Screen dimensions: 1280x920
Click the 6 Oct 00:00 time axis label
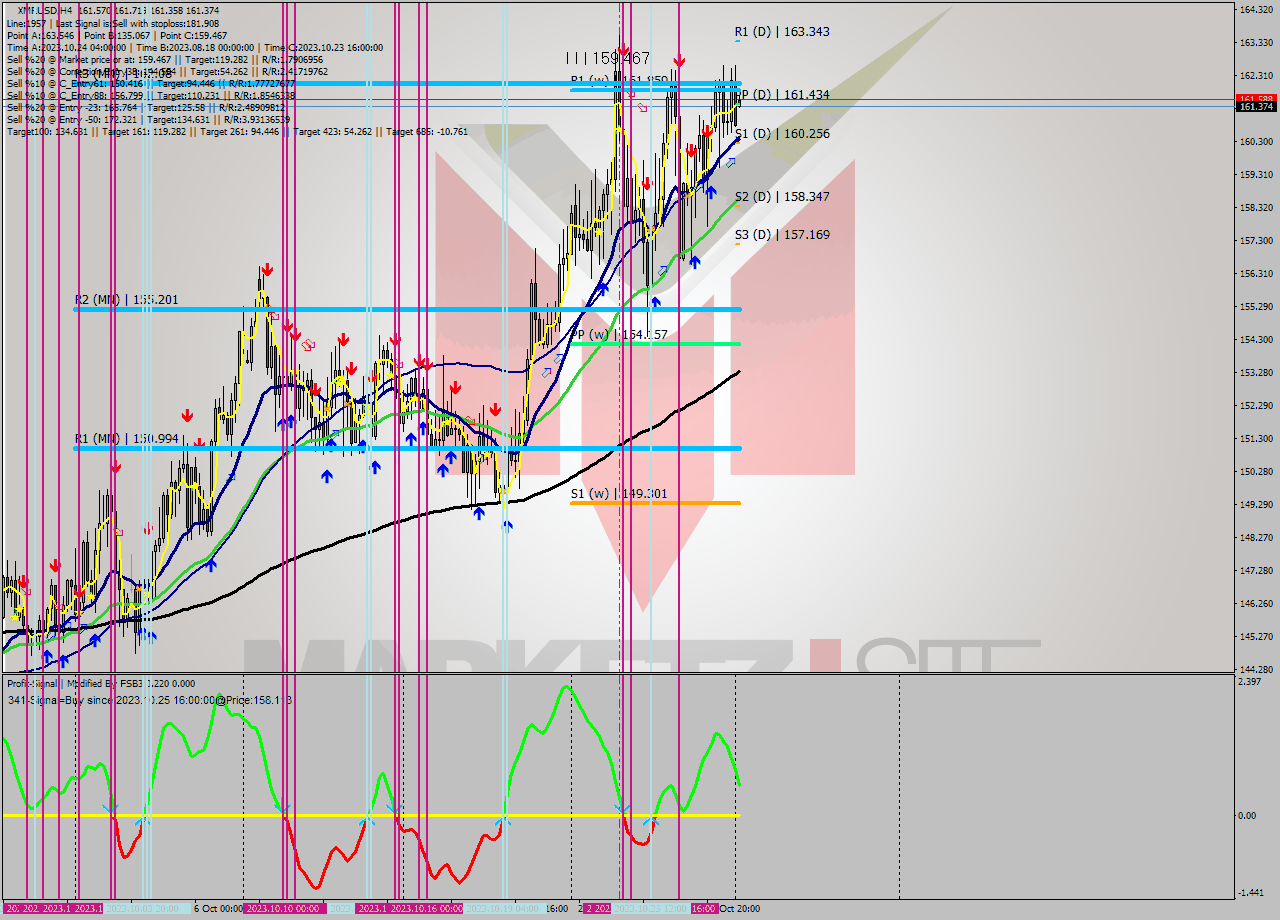(x=217, y=909)
